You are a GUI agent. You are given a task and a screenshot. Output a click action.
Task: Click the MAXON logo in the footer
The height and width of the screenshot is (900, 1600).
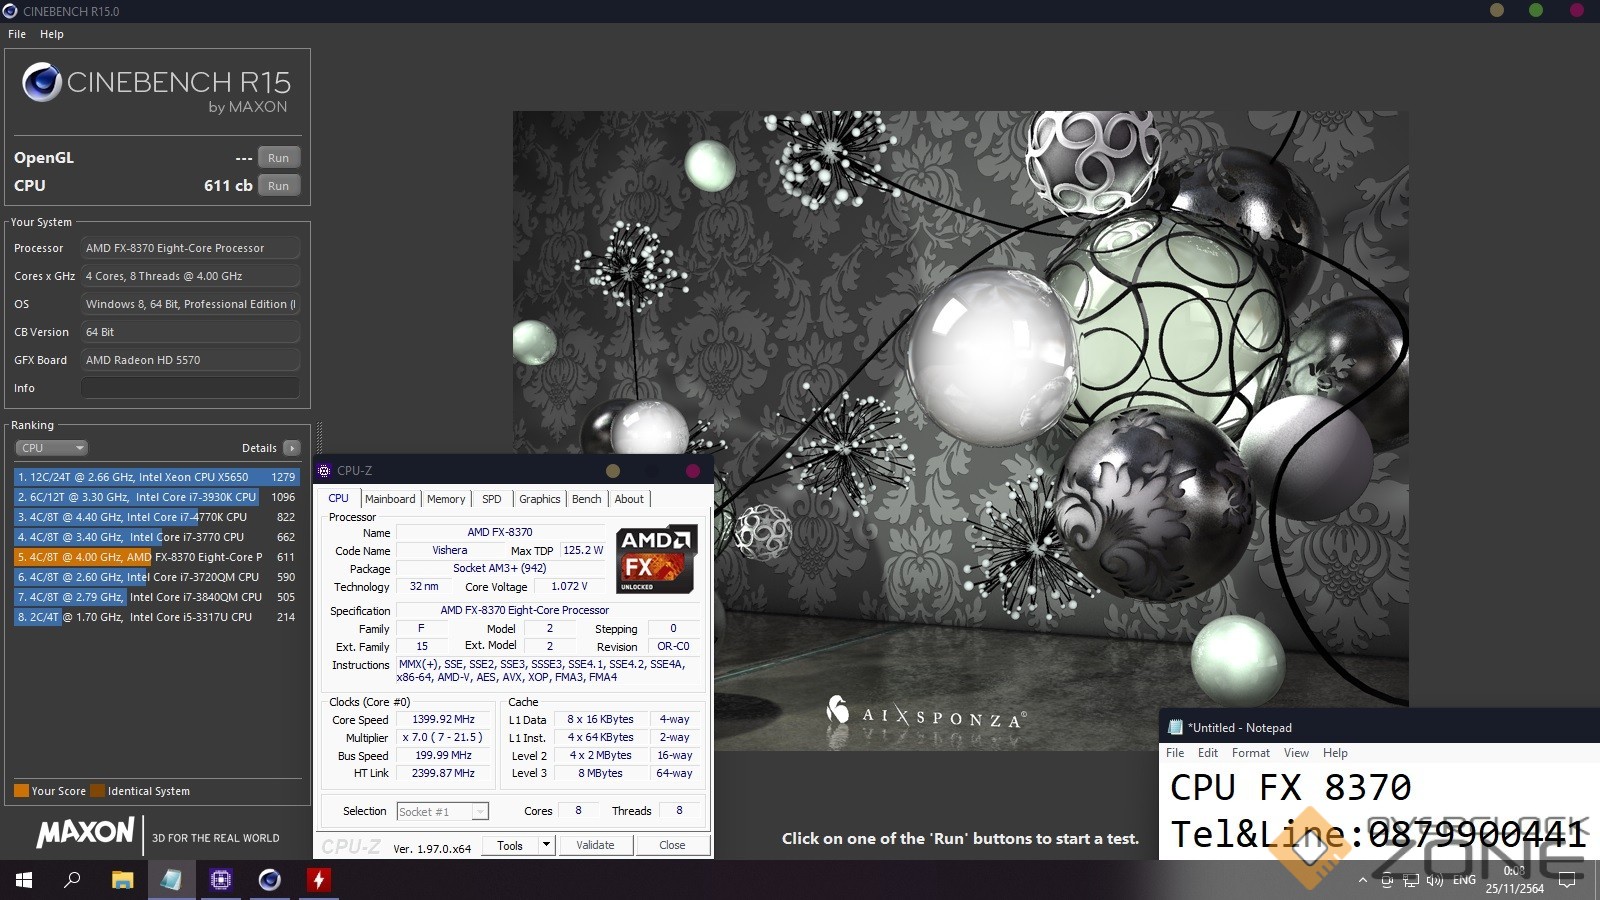click(86, 832)
